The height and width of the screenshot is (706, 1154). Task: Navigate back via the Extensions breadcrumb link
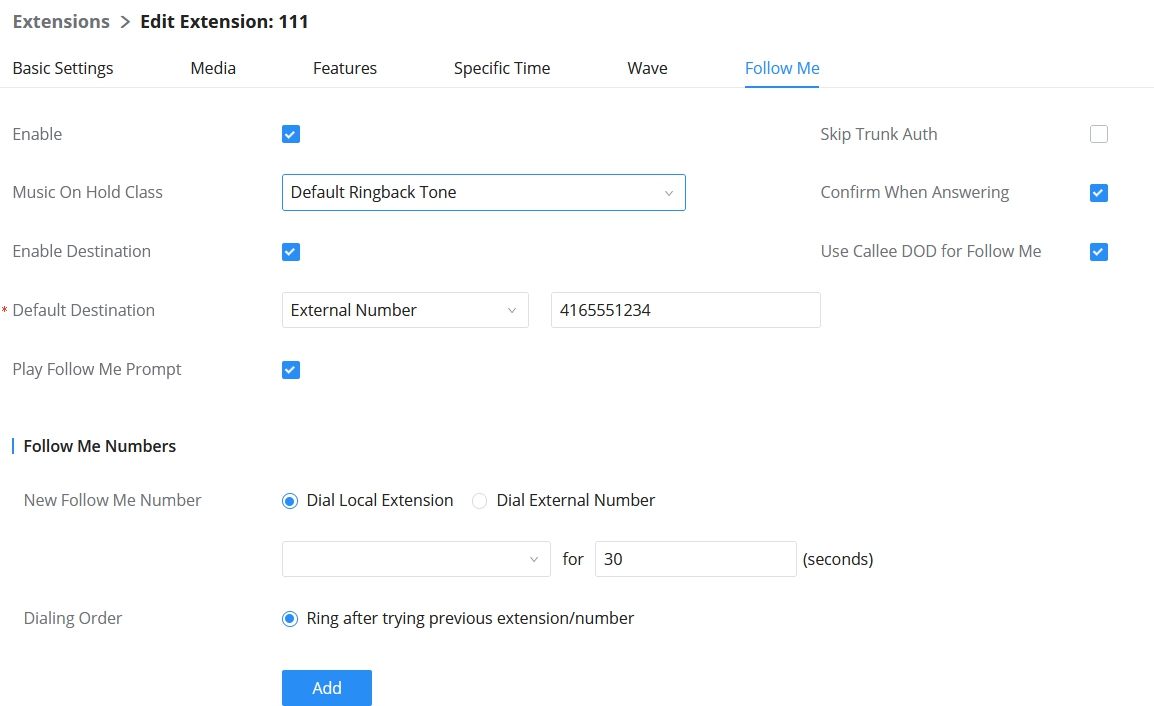(x=61, y=21)
